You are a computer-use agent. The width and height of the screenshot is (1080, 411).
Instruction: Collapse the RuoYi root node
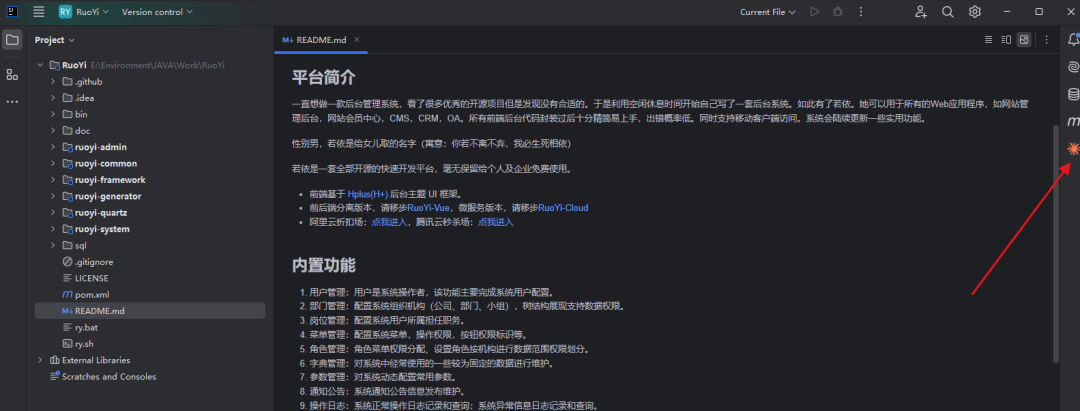[40, 65]
